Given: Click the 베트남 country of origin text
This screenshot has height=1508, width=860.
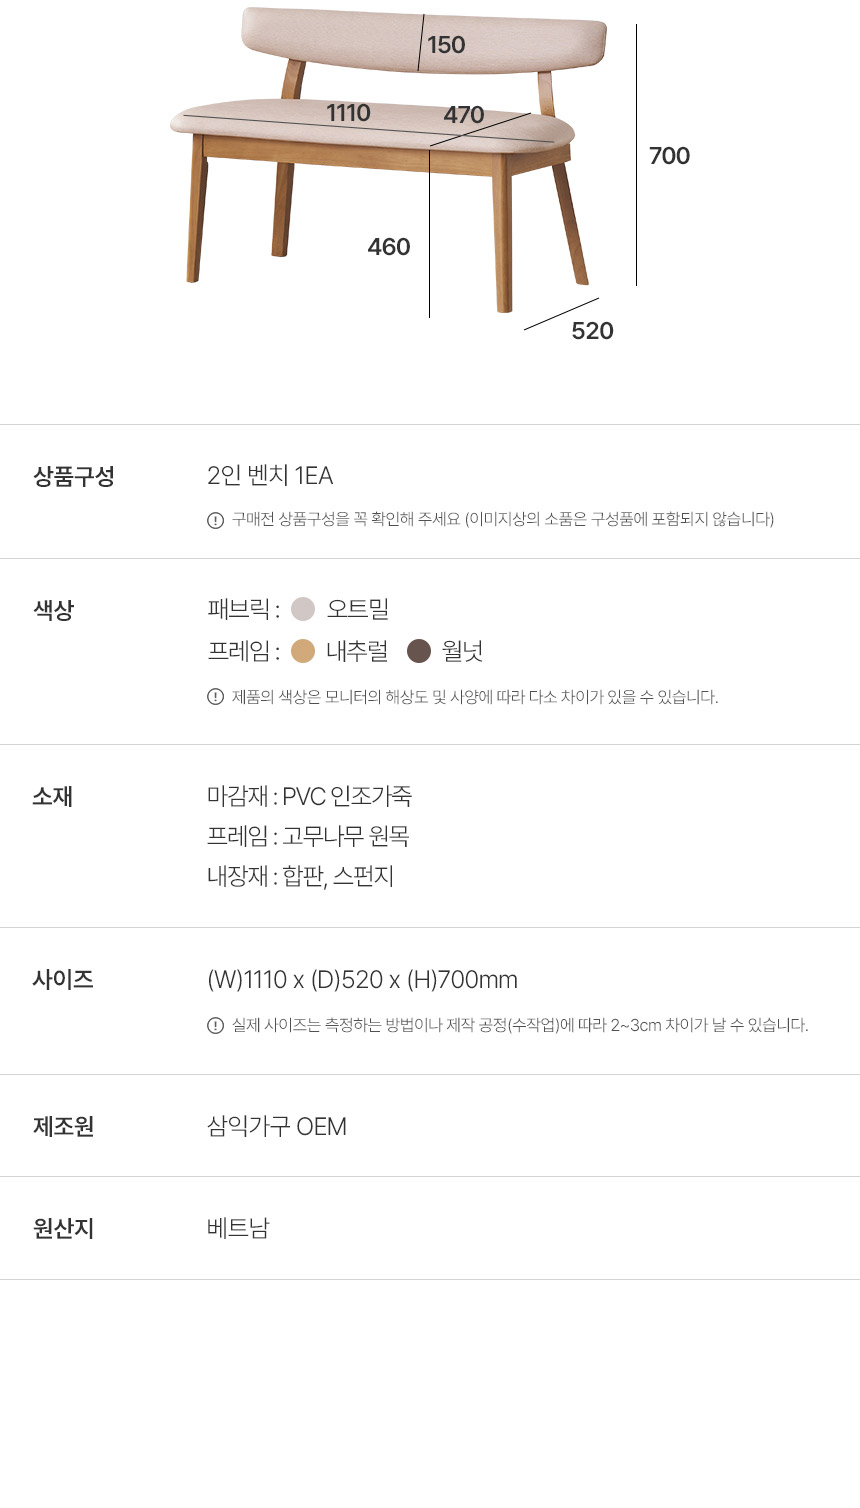Looking at the screenshot, I should click(238, 1228).
